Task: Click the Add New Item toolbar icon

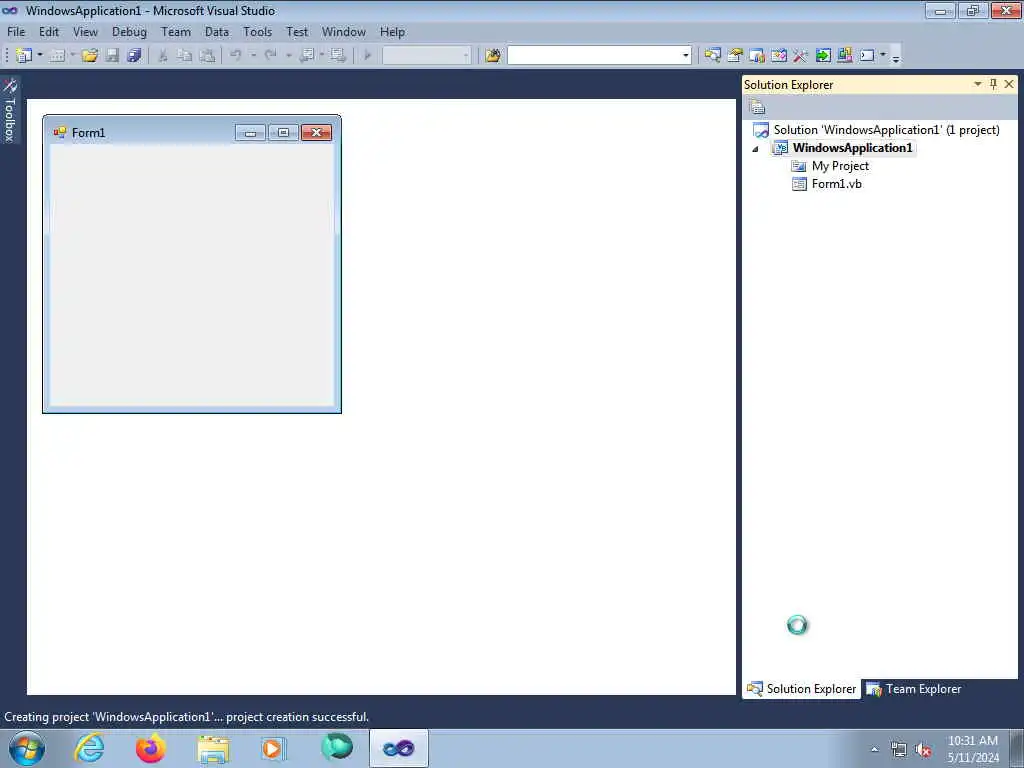Action: pos(57,56)
